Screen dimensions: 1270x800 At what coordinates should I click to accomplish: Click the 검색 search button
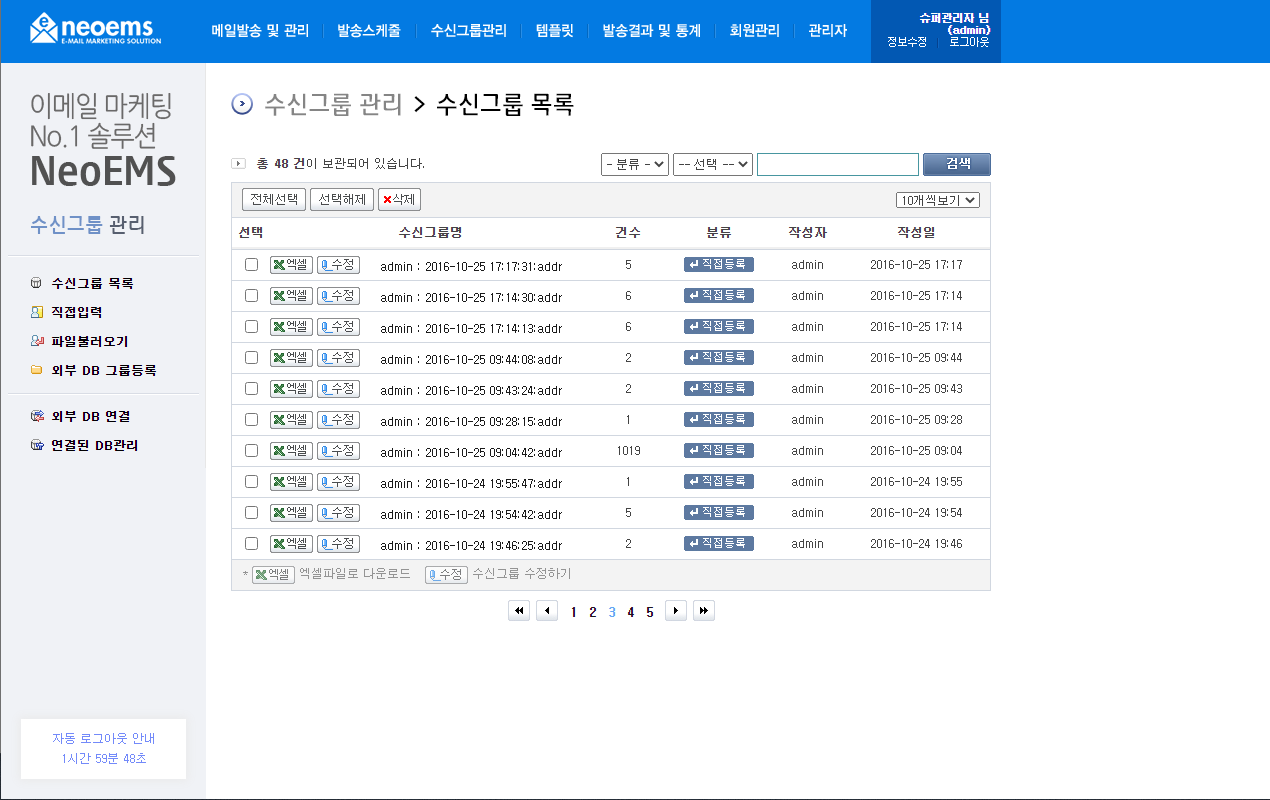pos(957,164)
